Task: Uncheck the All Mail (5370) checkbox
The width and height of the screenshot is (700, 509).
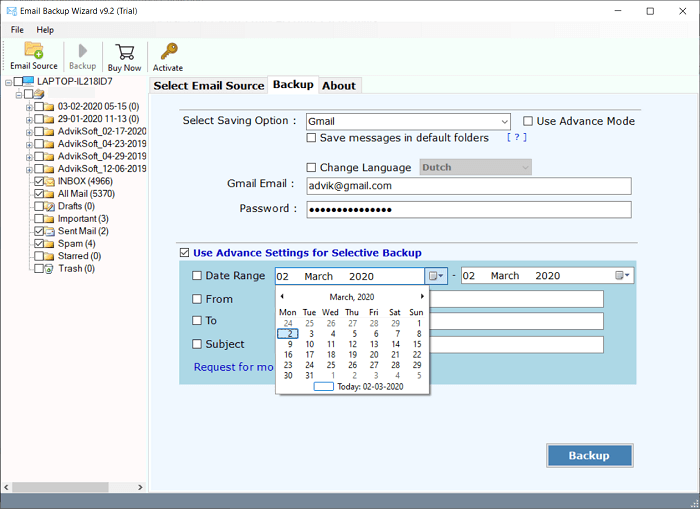Action: [x=39, y=194]
